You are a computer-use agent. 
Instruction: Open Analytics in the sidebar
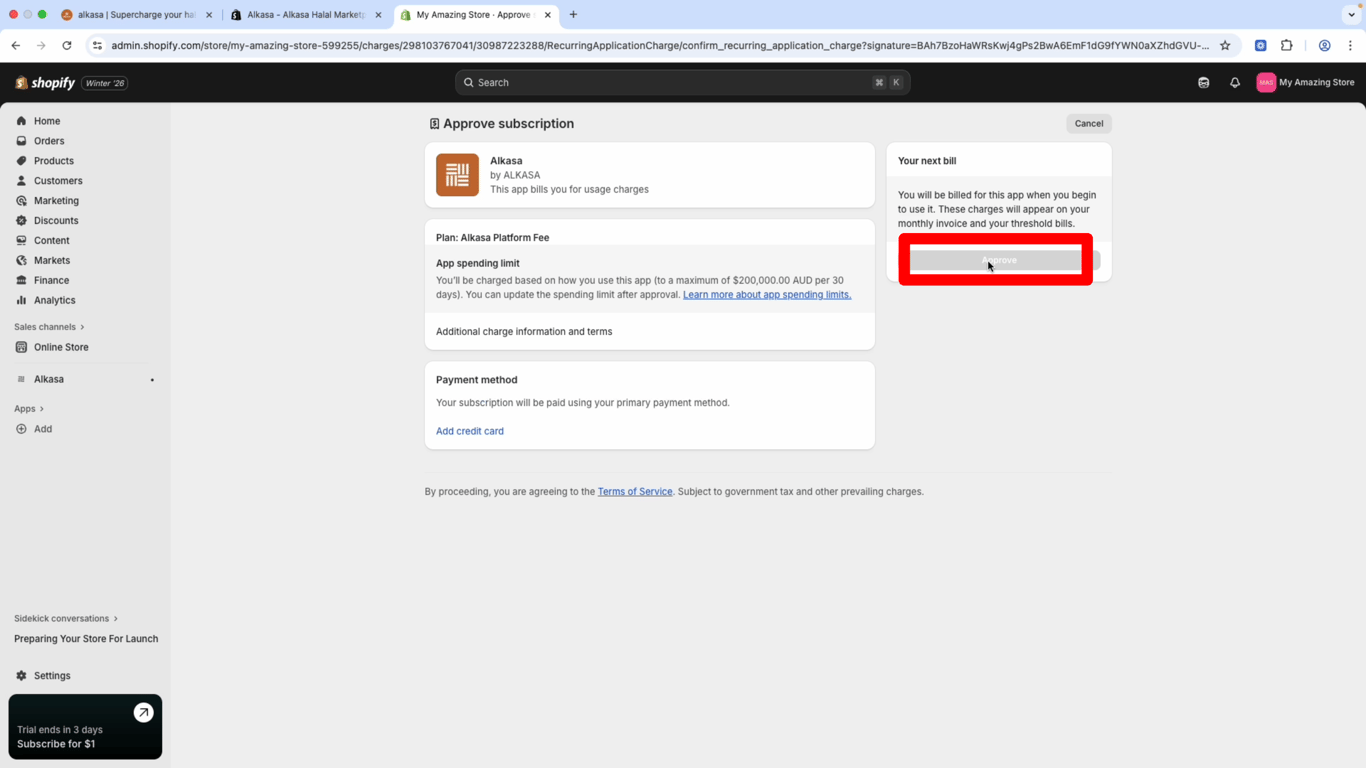(54, 300)
